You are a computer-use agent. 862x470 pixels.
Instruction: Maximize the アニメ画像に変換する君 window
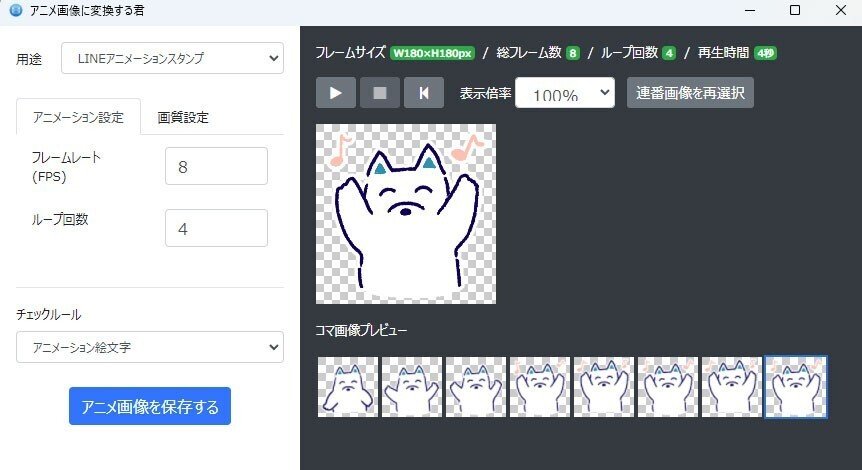click(x=795, y=10)
